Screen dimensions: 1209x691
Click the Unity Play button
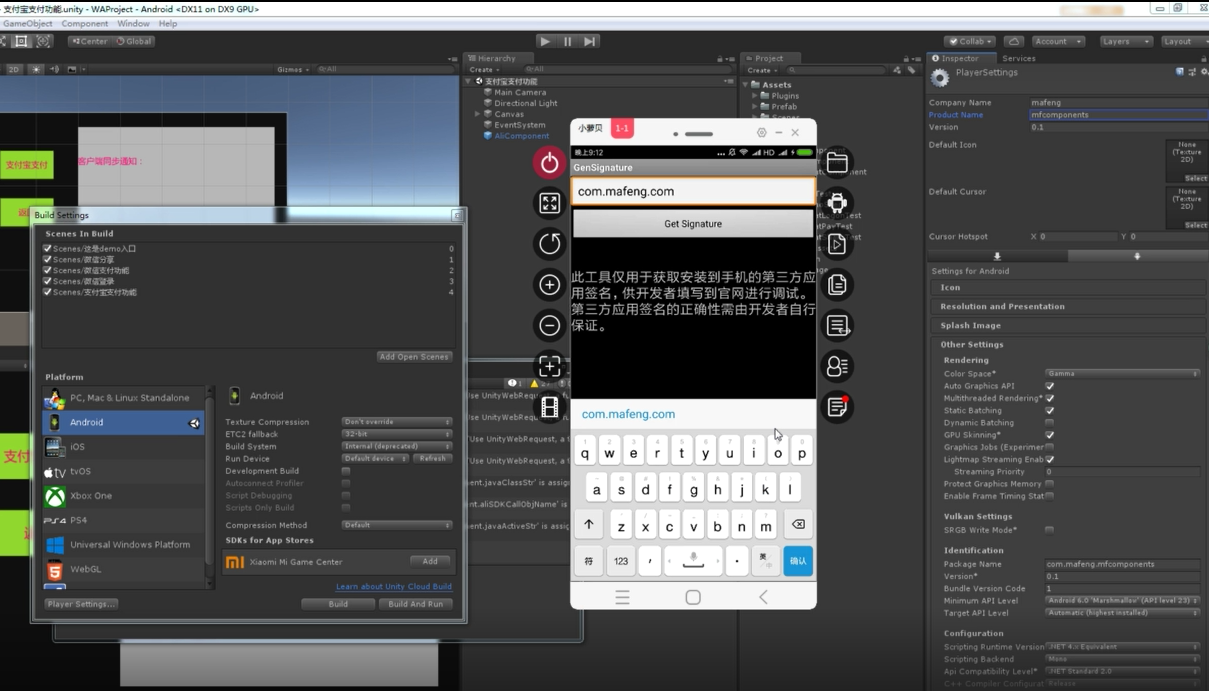(545, 41)
